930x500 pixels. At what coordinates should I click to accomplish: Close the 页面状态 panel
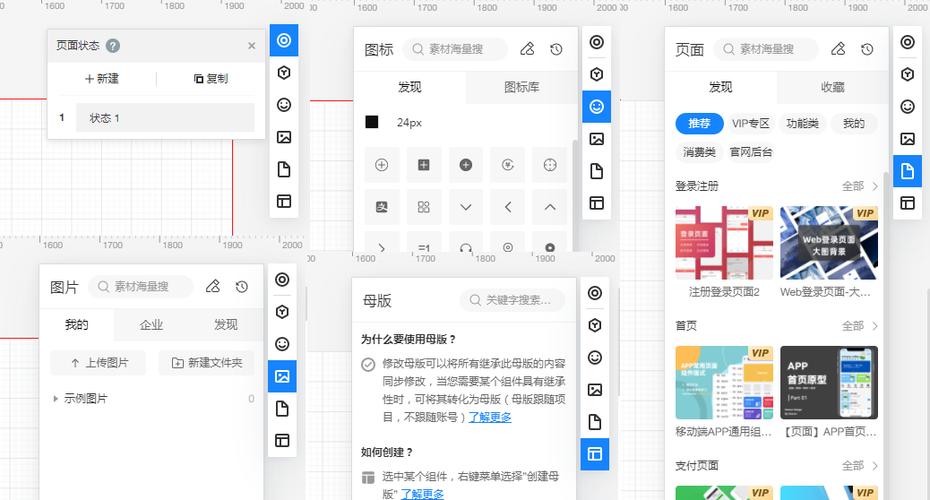[x=251, y=46]
